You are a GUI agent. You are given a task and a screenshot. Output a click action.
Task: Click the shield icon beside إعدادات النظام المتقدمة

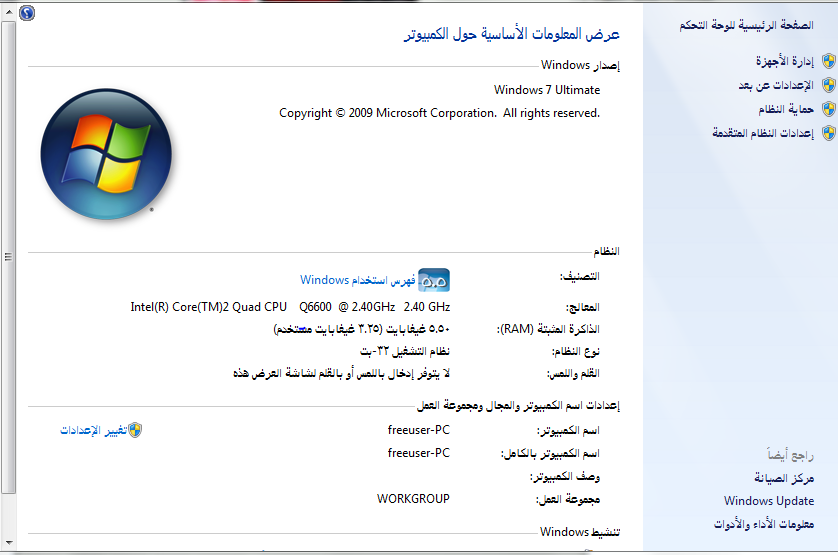coord(828,133)
